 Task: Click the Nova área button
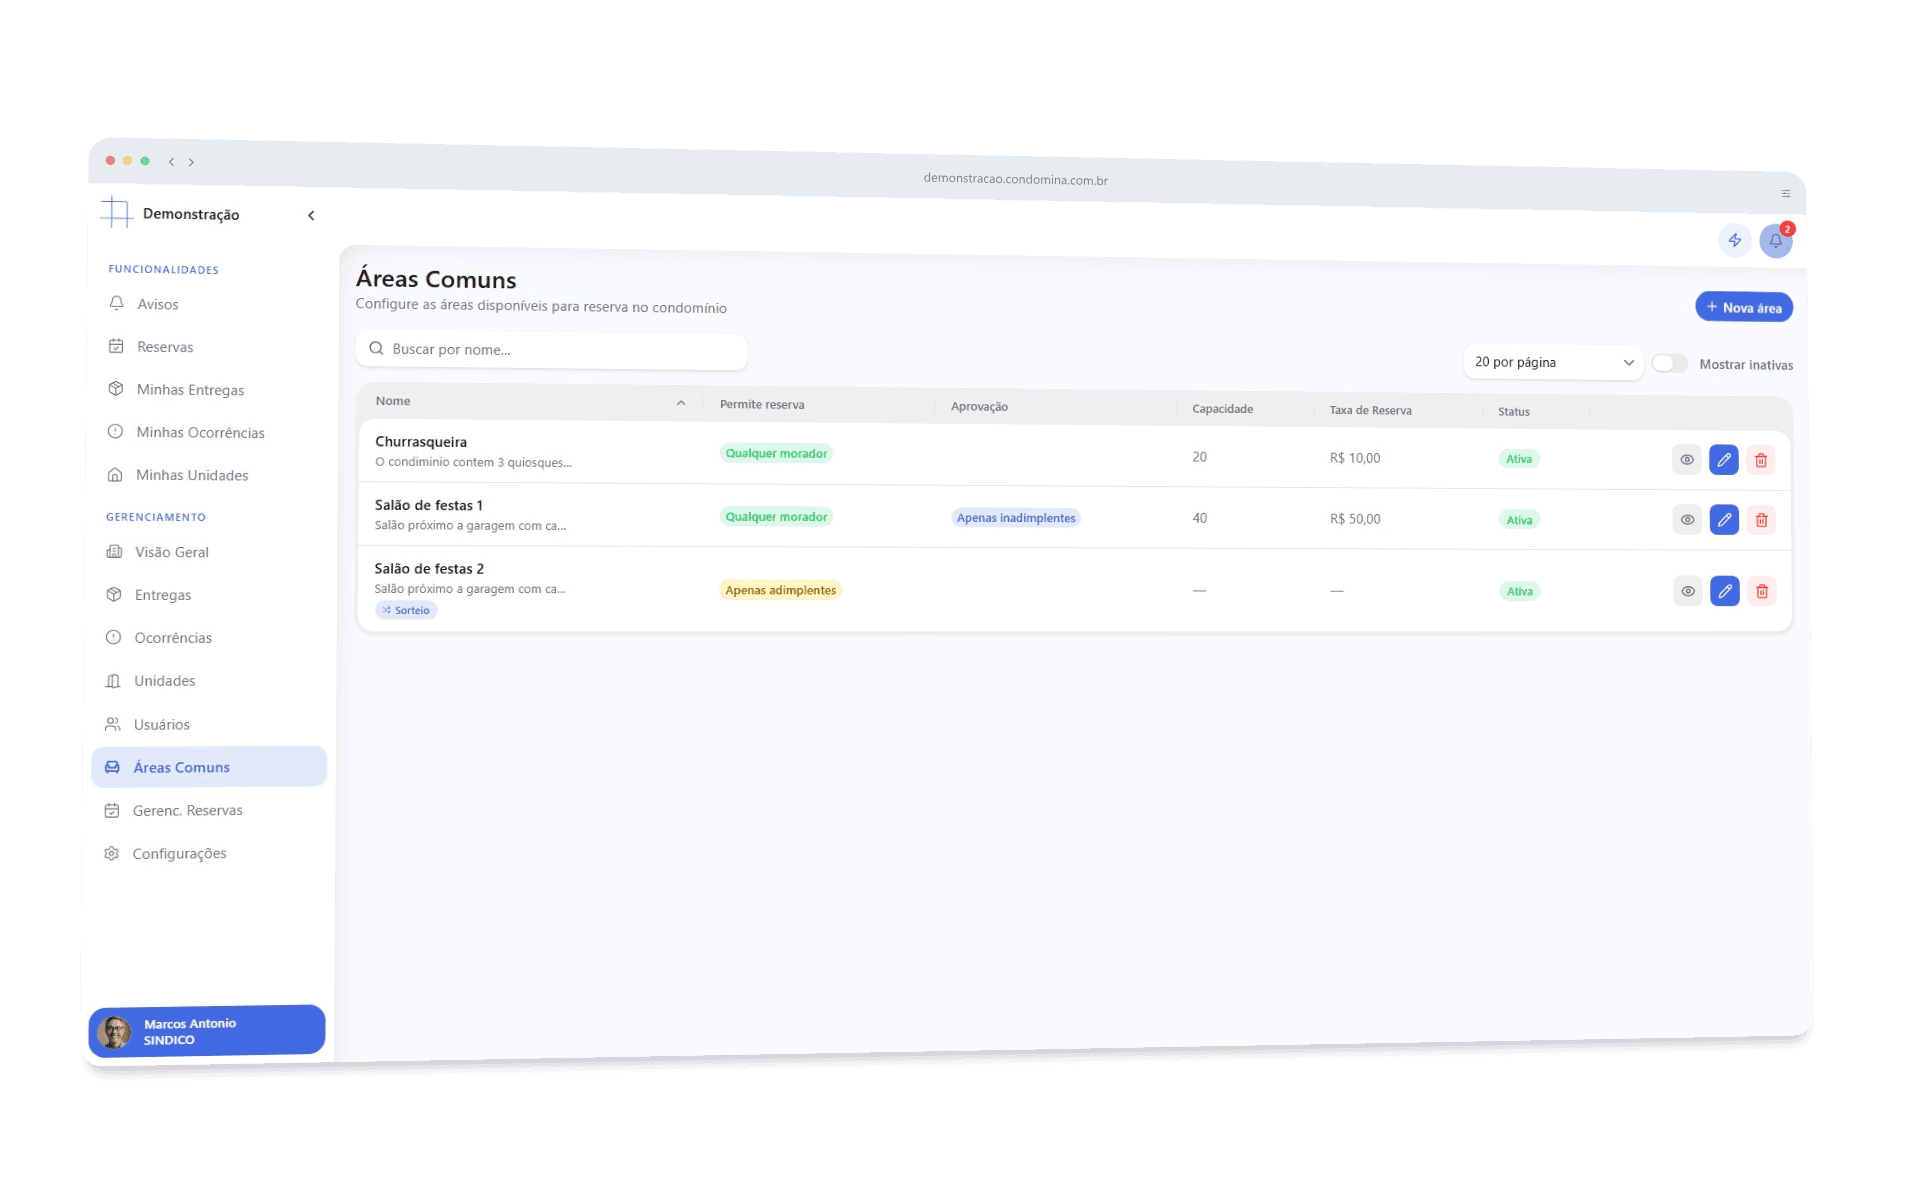1744,307
